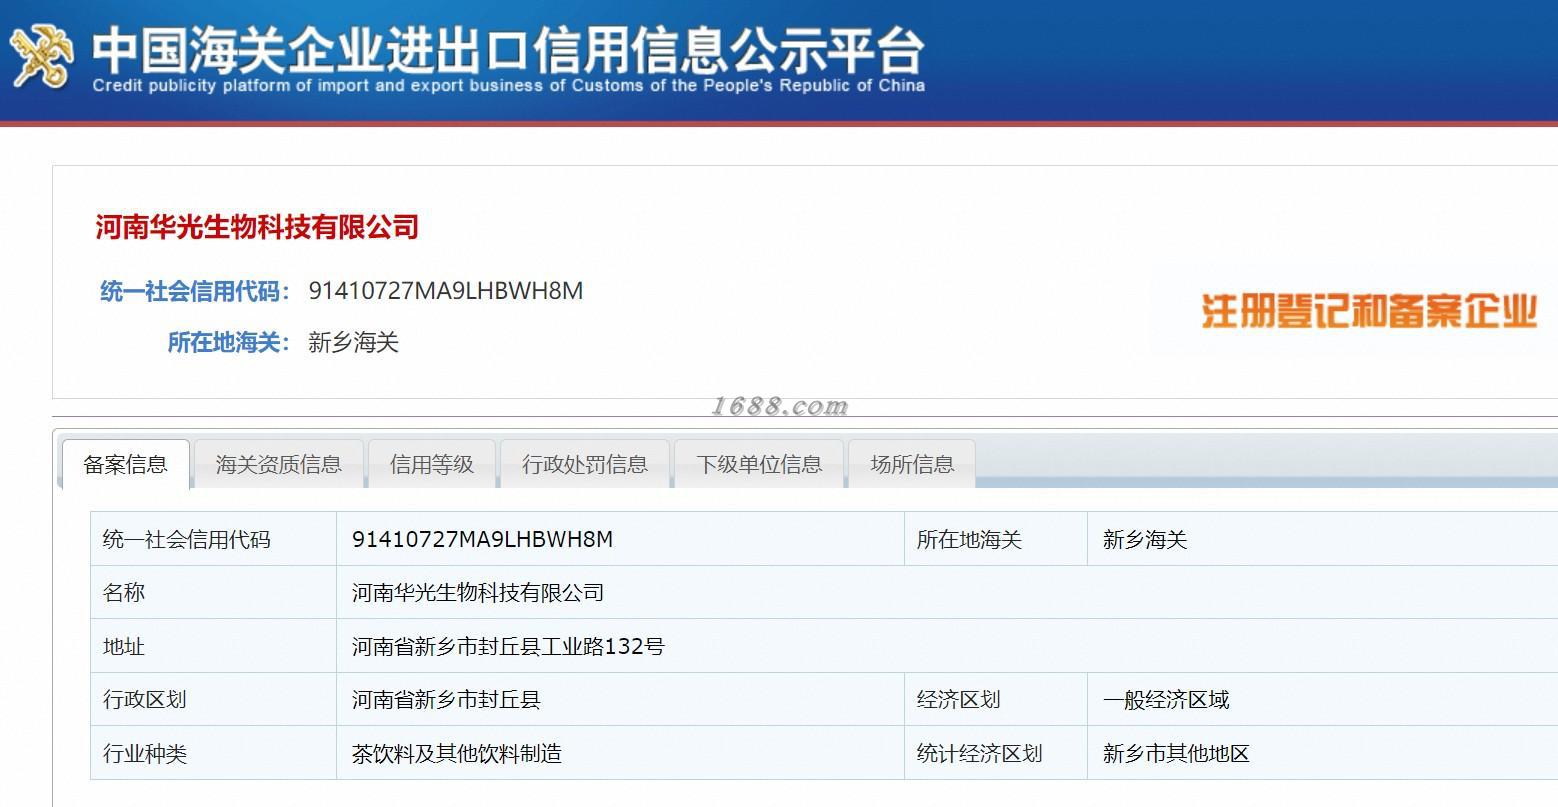1558x807 pixels.
Task: Click 新乡海关 beside the 所在地海关： label
Action: pos(354,342)
